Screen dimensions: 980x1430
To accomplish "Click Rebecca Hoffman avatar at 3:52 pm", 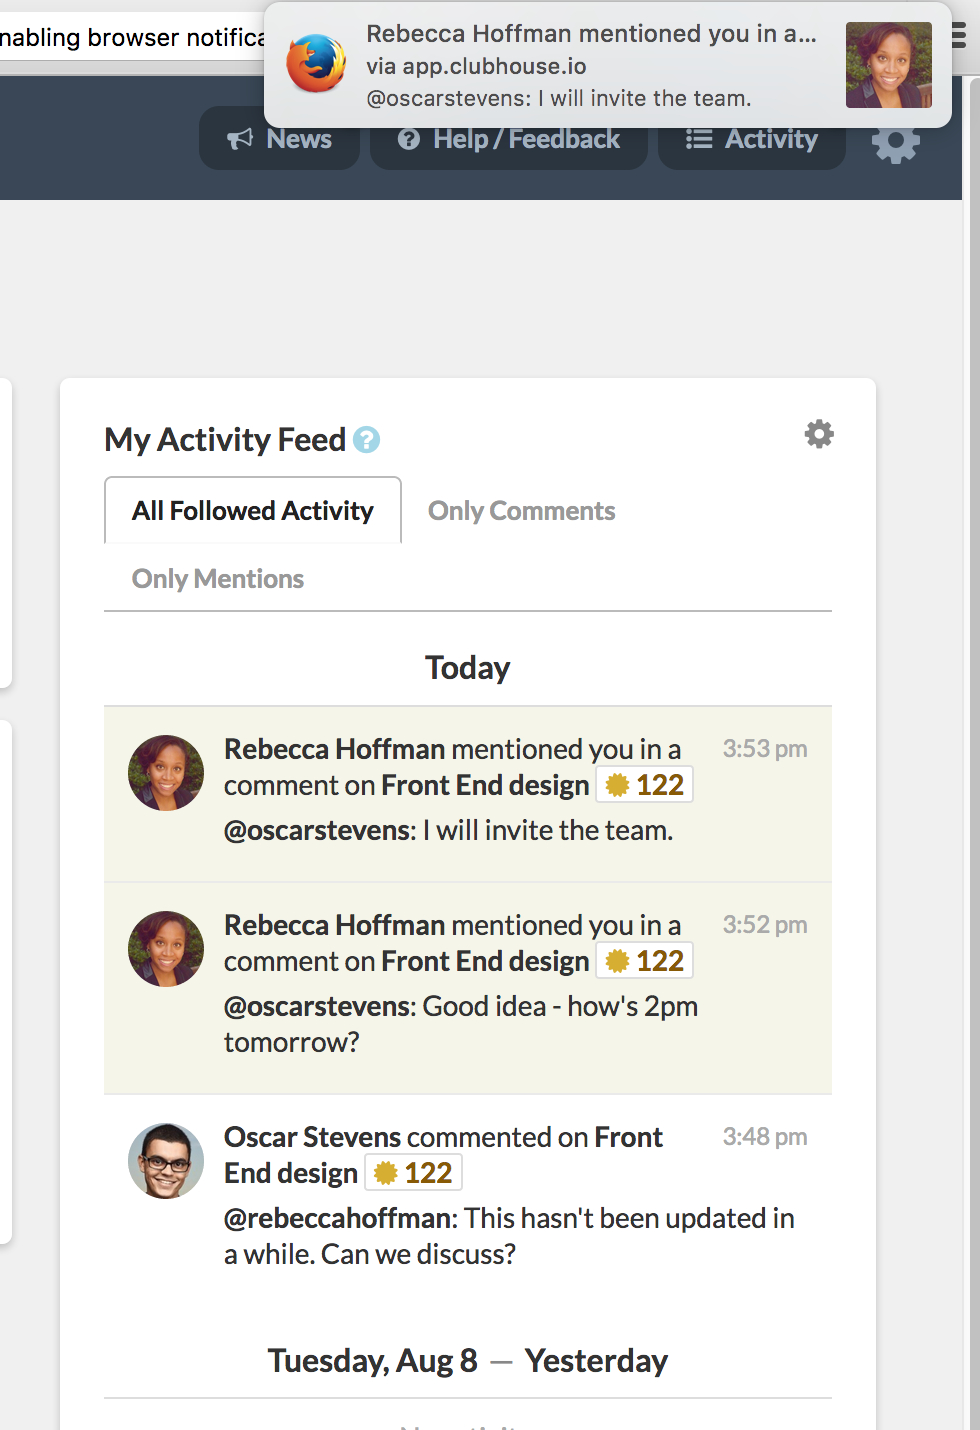I will (x=166, y=949).
